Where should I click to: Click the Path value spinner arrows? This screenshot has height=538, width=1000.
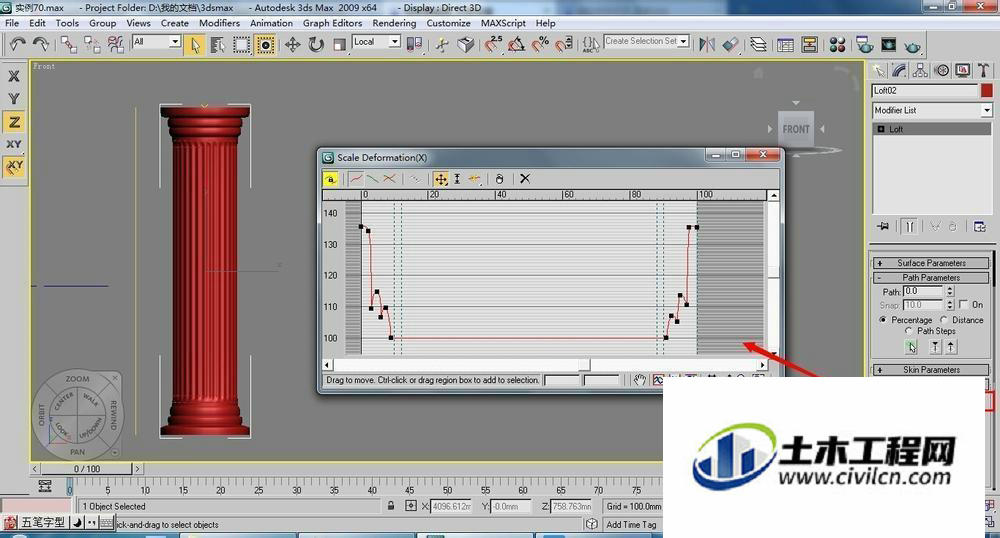pos(950,291)
